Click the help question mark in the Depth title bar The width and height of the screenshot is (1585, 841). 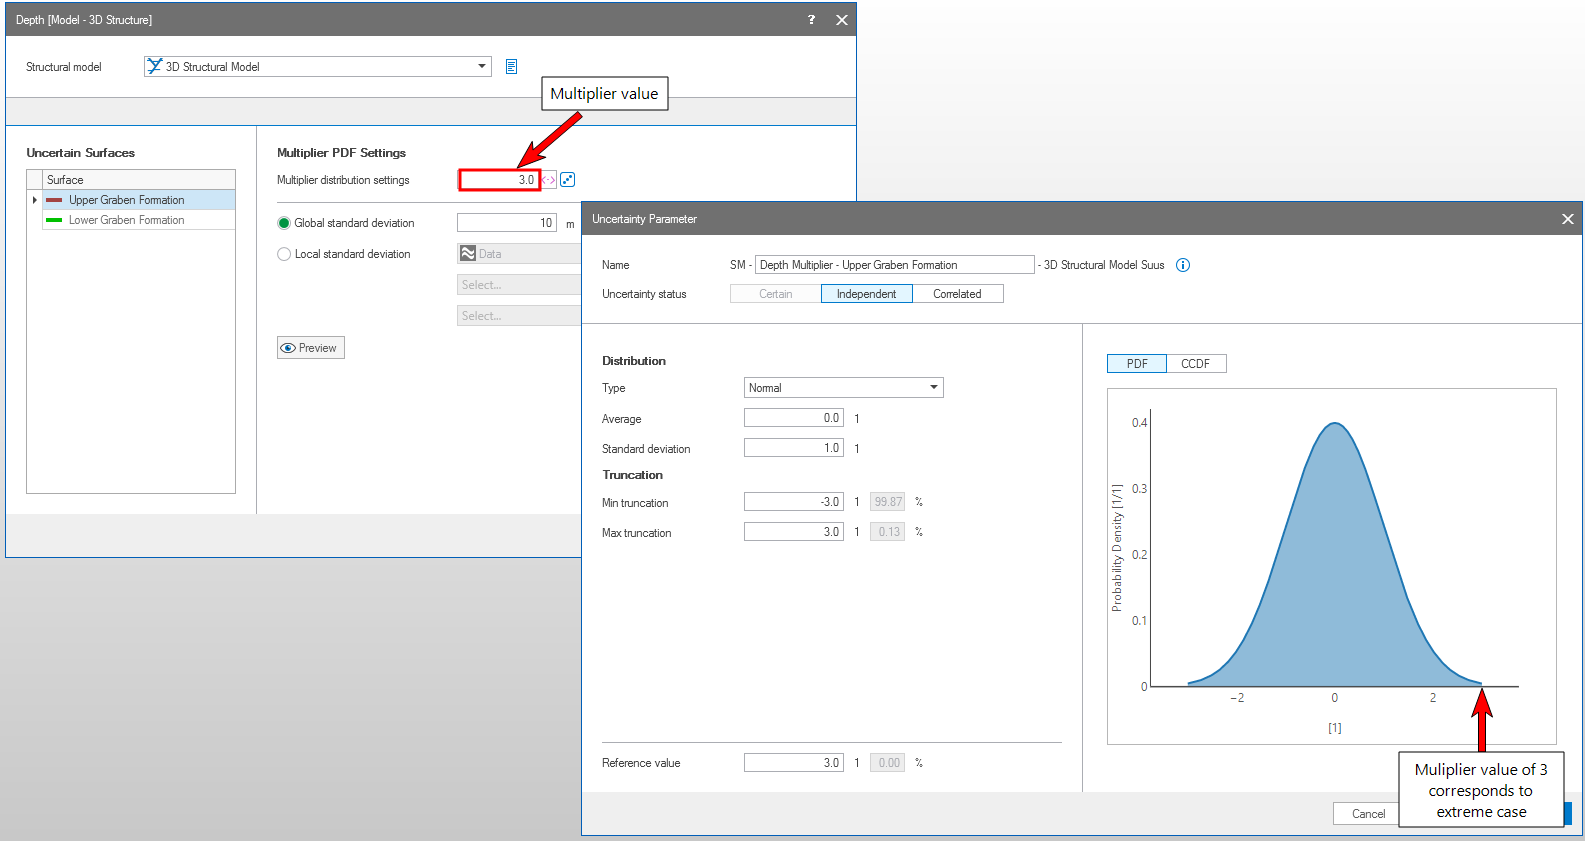pos(811,20)
